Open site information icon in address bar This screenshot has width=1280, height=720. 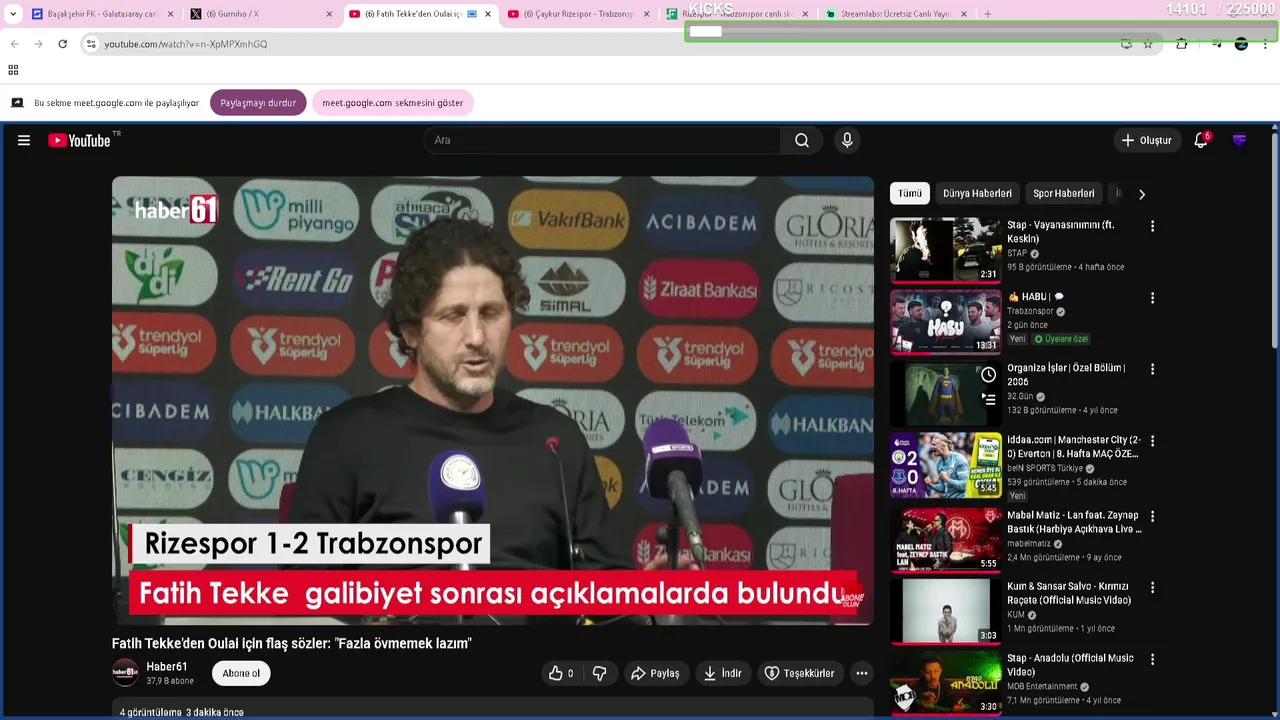(91, 44)
